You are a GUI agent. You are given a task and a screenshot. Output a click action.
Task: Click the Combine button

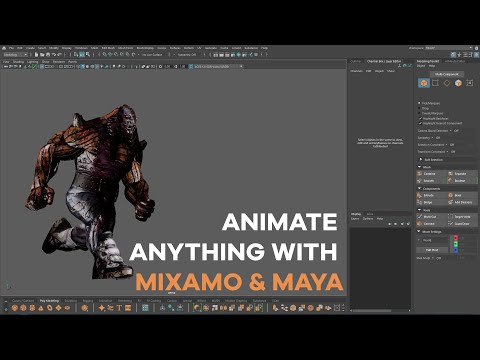[x=432, y=174]
